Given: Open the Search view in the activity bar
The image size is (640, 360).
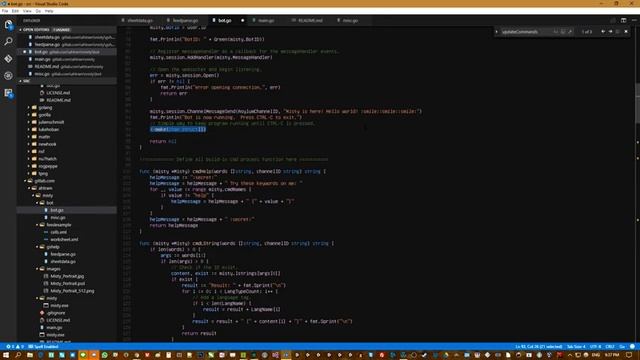Looking at the screenshot, I should pyautogui.click(x=8, y=41).
